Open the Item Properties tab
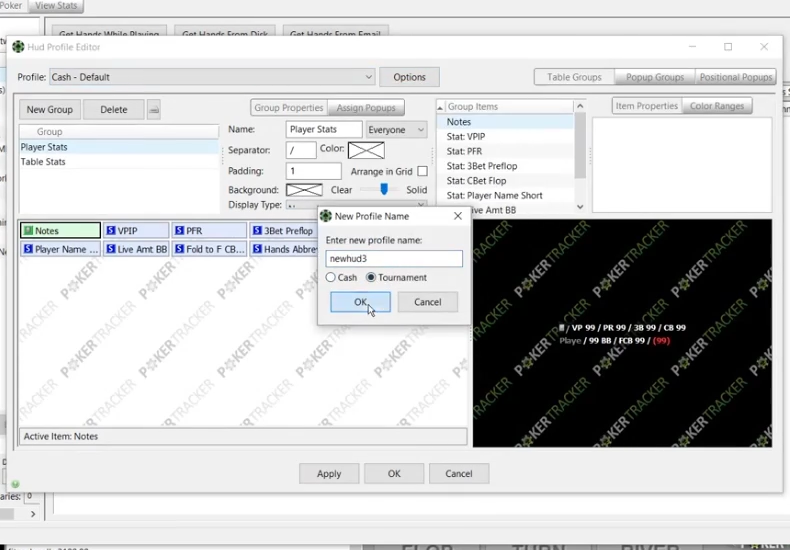790x550 pixels. (x=646, y=106)
